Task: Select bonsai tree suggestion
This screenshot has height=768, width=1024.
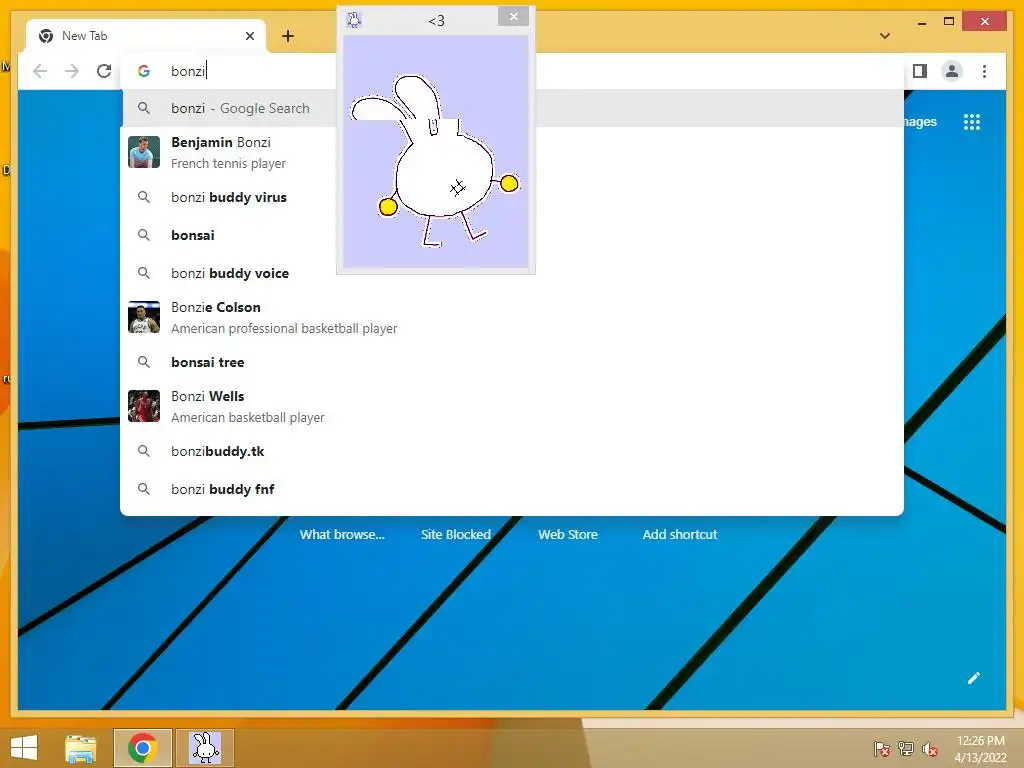Action: pos(512,362)
